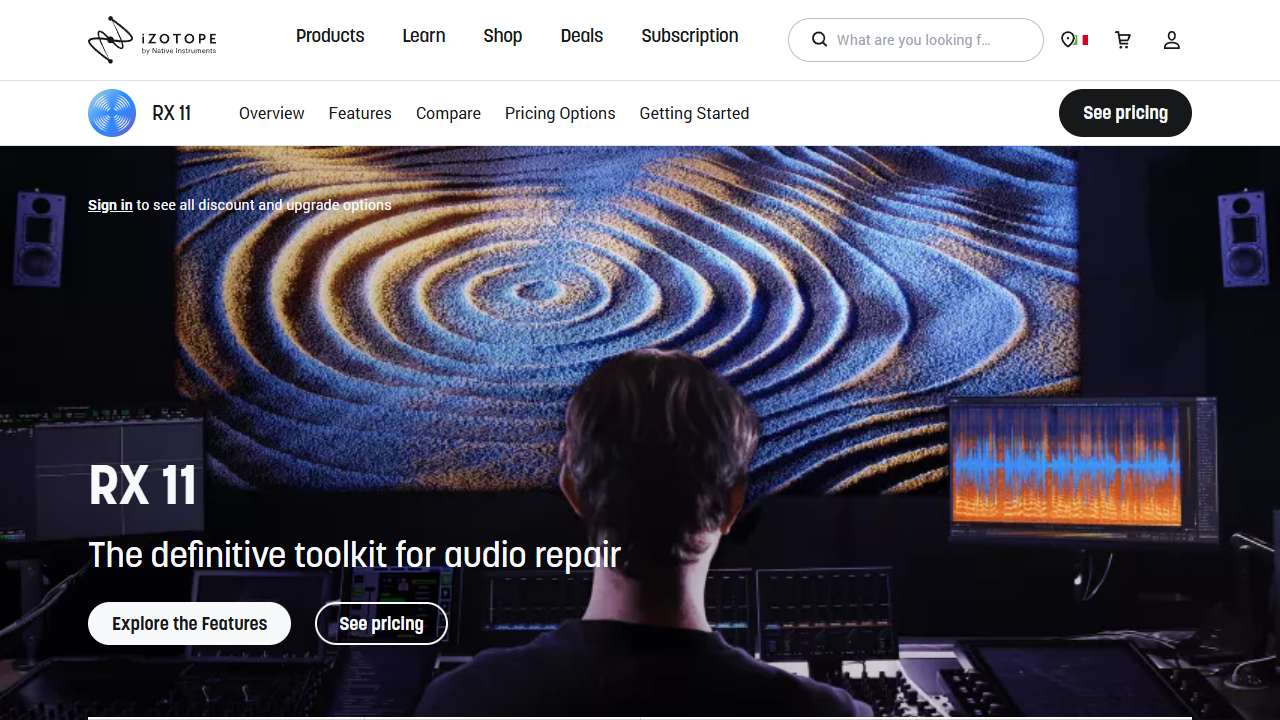Open the Shop menu
This screenshot has width=1280, height=720.
(x=503, y=36)
